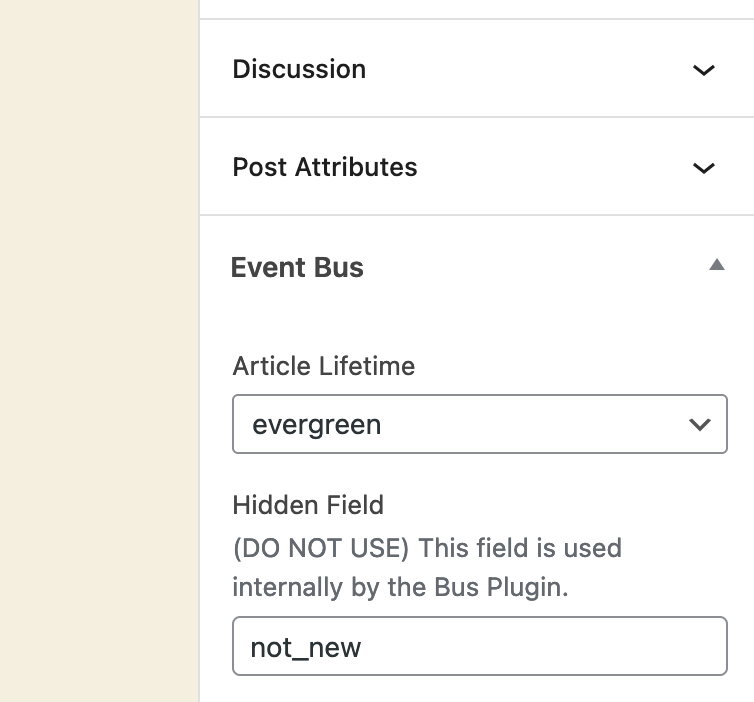Collapse the Event Bus panel triangle
The image size is (754, 702).
[x=716, y=264]
